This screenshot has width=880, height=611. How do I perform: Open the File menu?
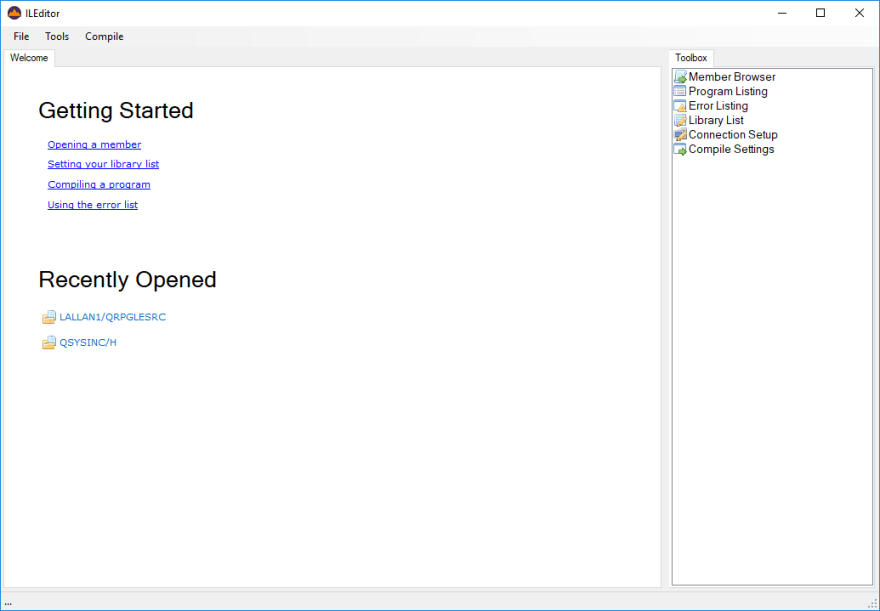[21, 36]
